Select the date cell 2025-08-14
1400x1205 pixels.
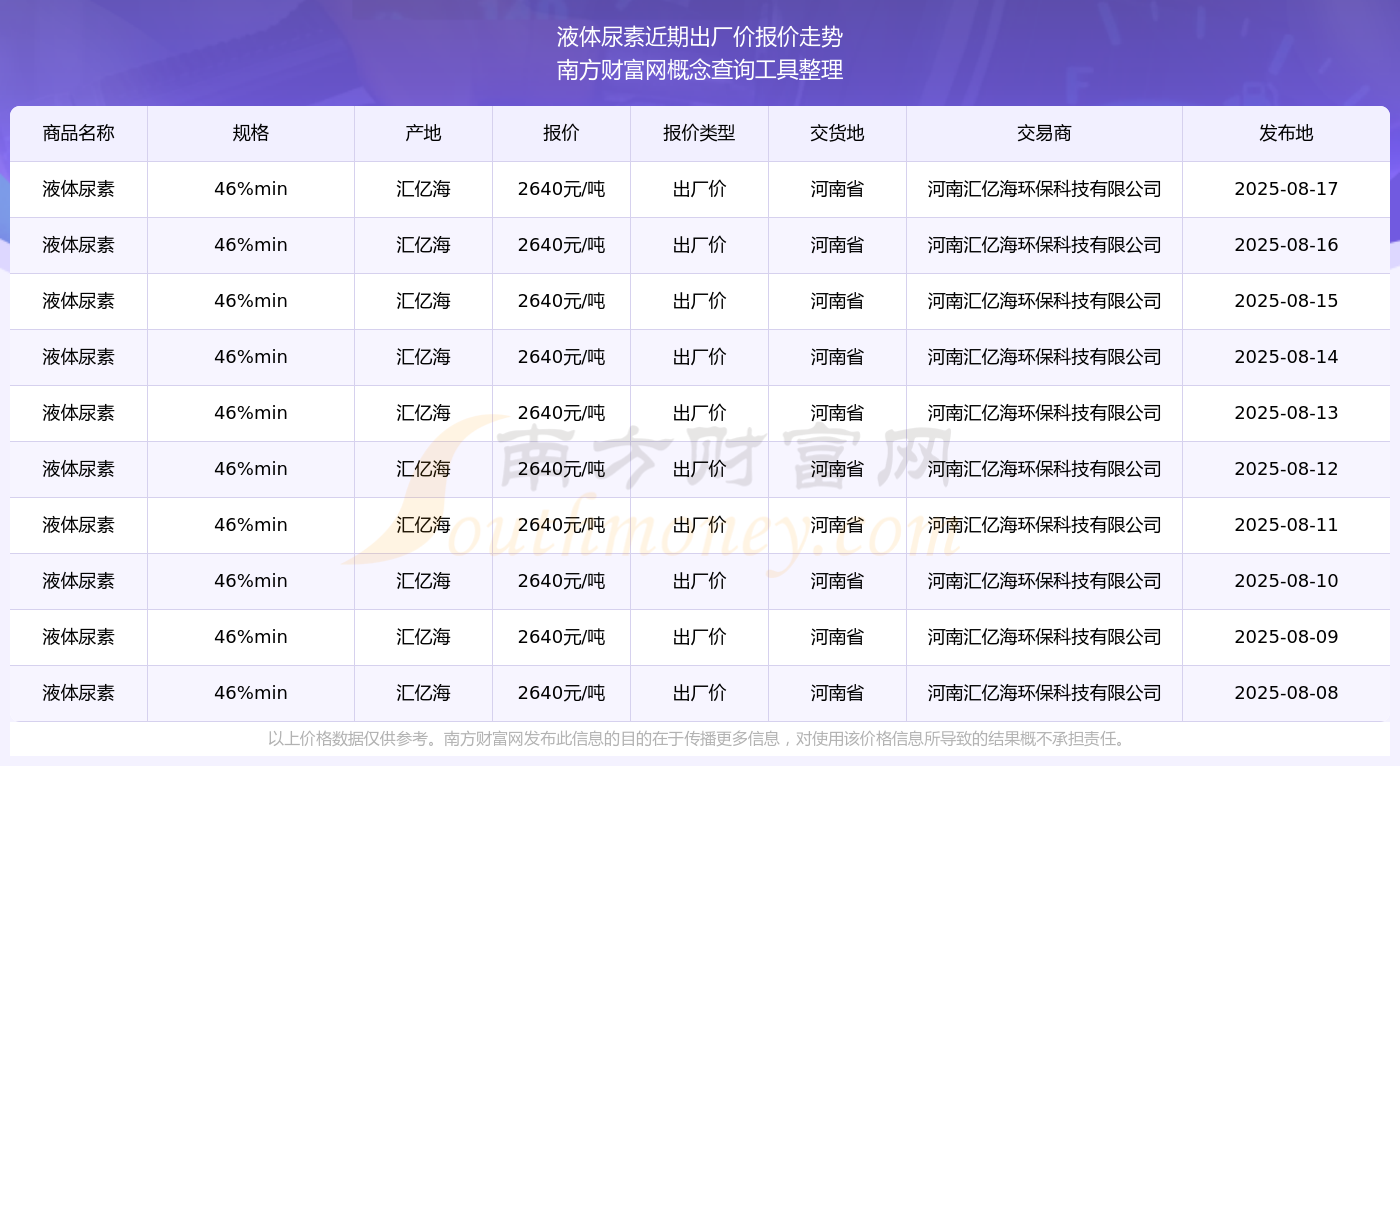(x=1286, y=357)
